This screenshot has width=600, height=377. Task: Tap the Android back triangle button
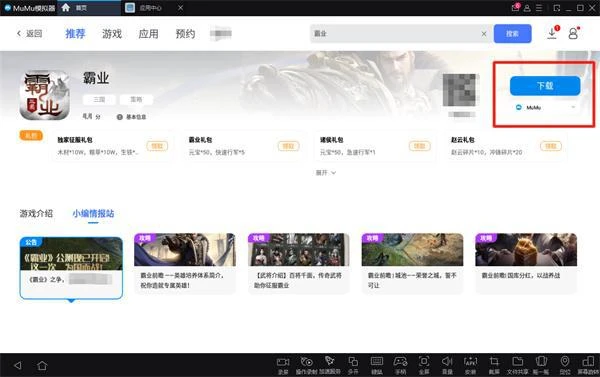click(x=18, y=366)
